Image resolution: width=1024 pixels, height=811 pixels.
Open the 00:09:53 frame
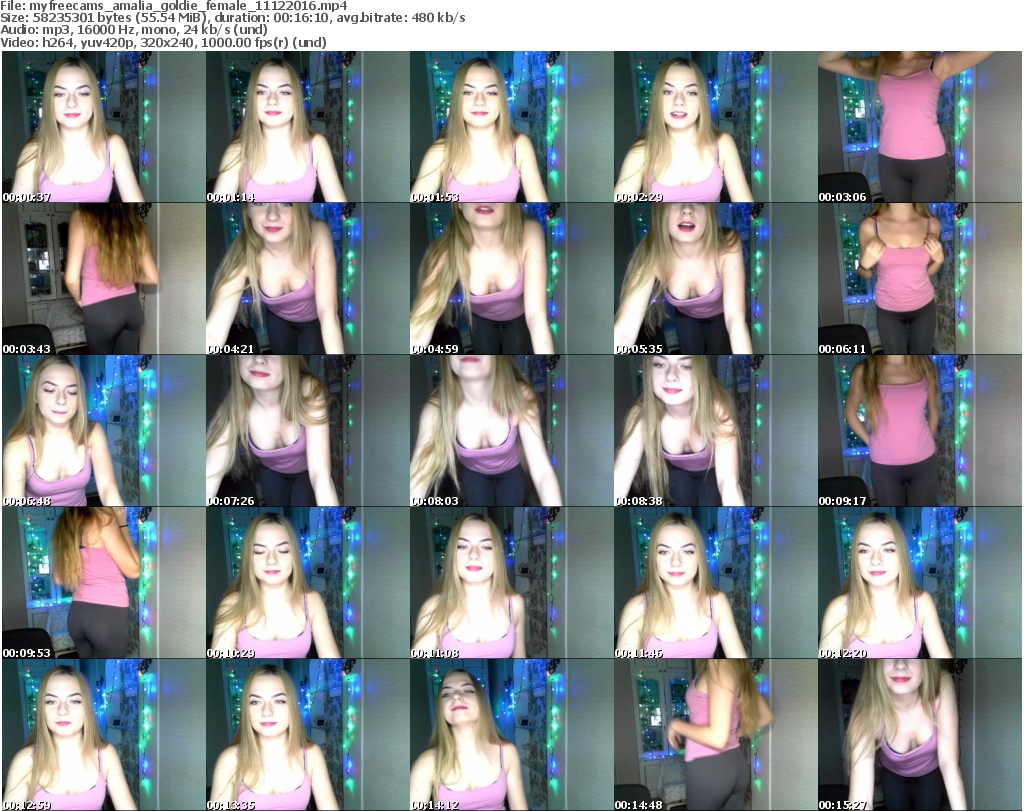tap(103, 583)
